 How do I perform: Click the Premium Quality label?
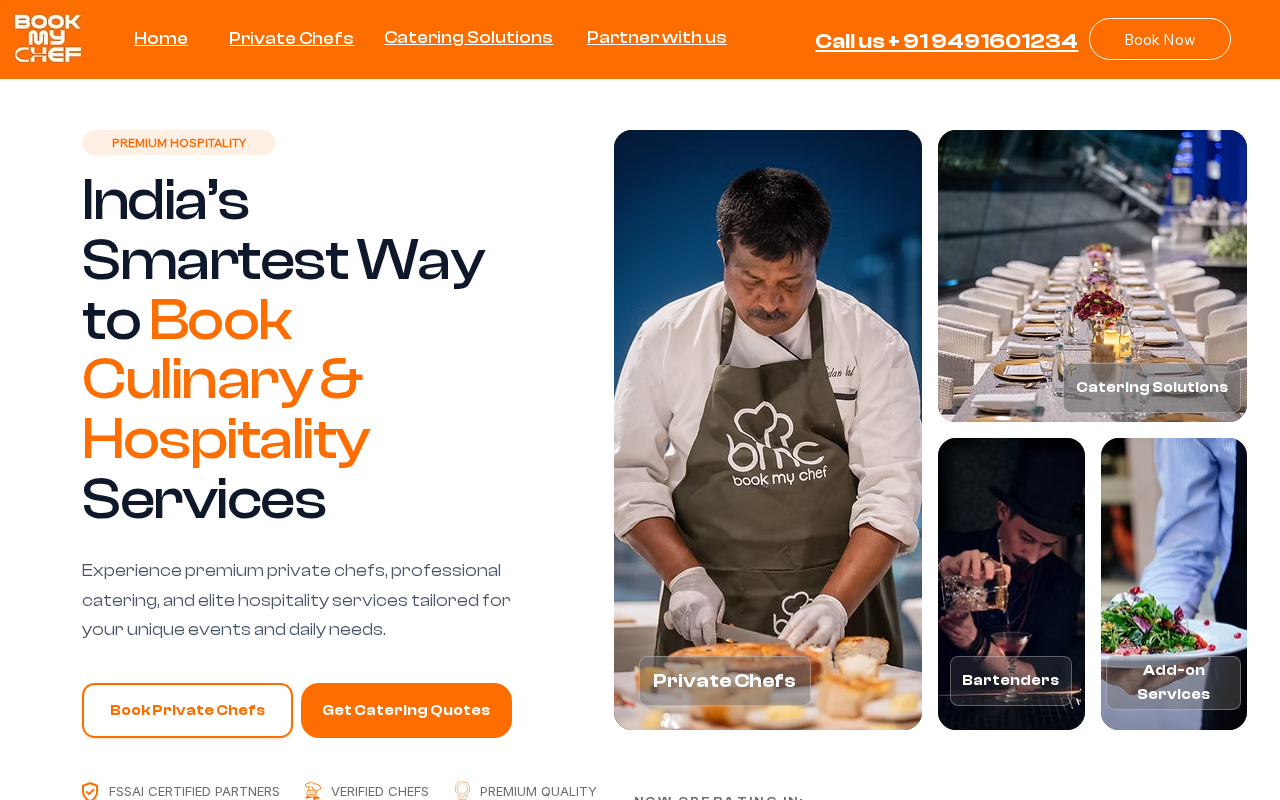click(x=538, y=792)
